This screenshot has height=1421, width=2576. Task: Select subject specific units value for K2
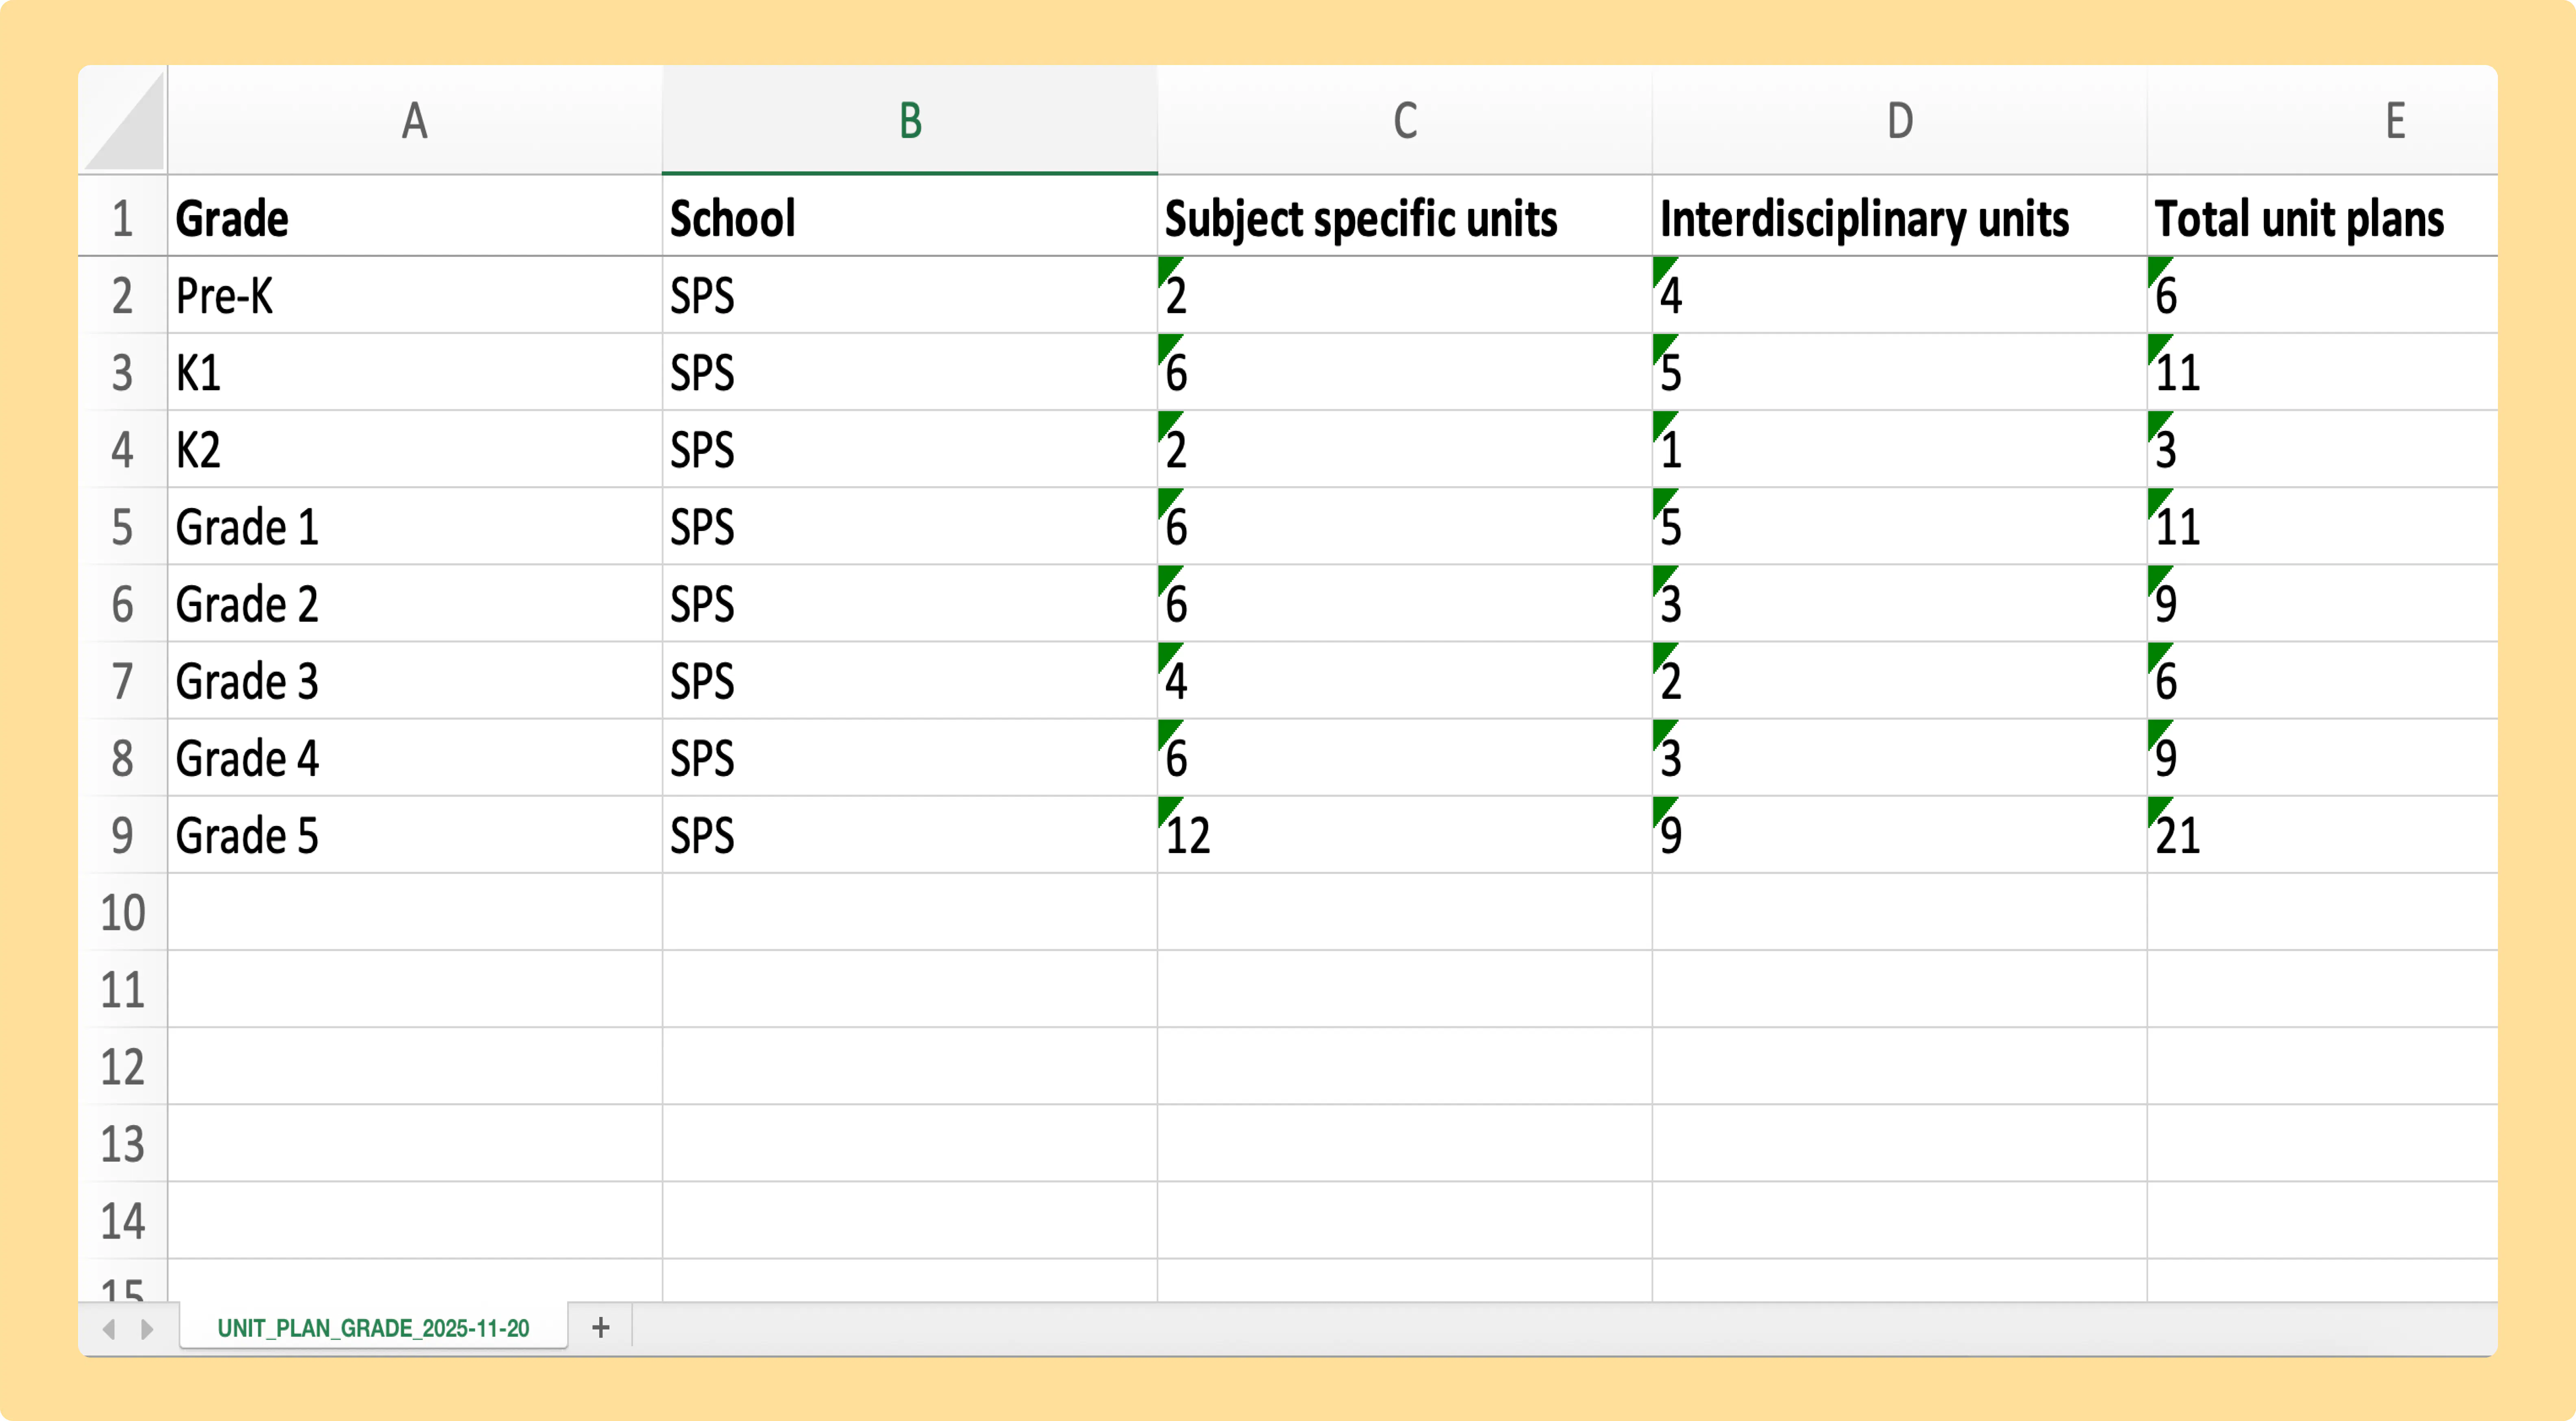tap(1405, 449)
